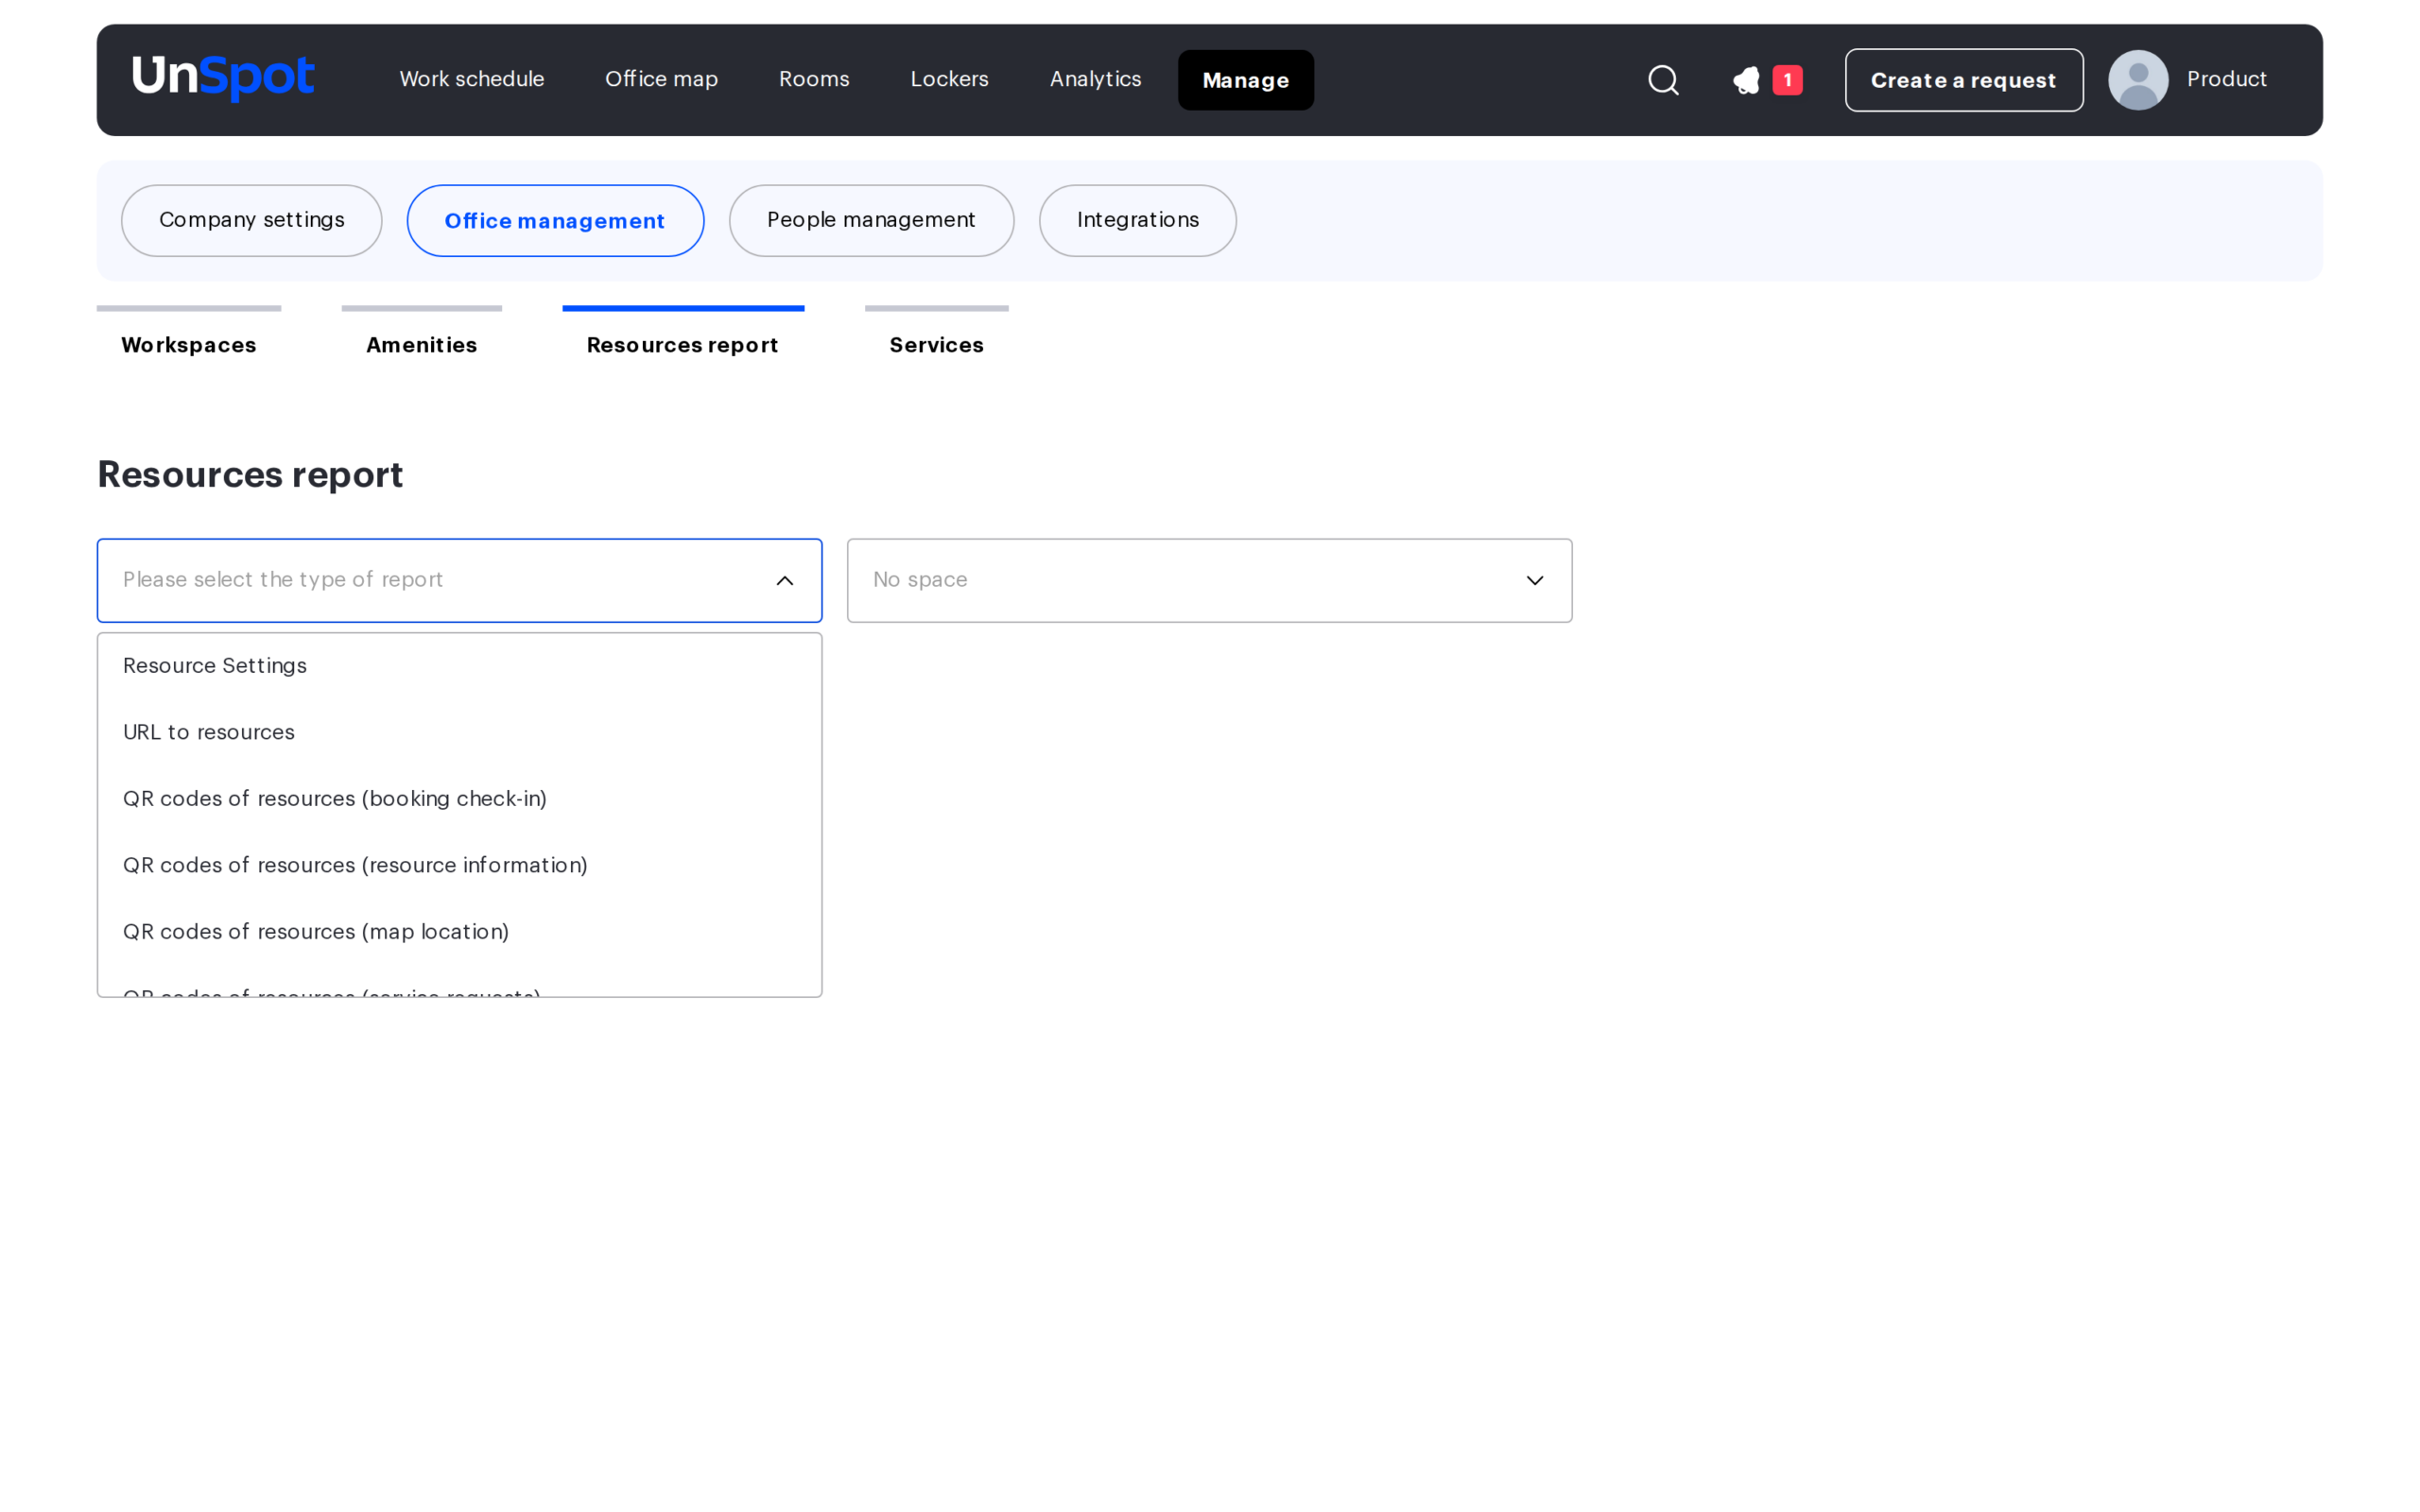Click the user avatar picture
Viewport: 2420px width, 1512px height.
2138,80
